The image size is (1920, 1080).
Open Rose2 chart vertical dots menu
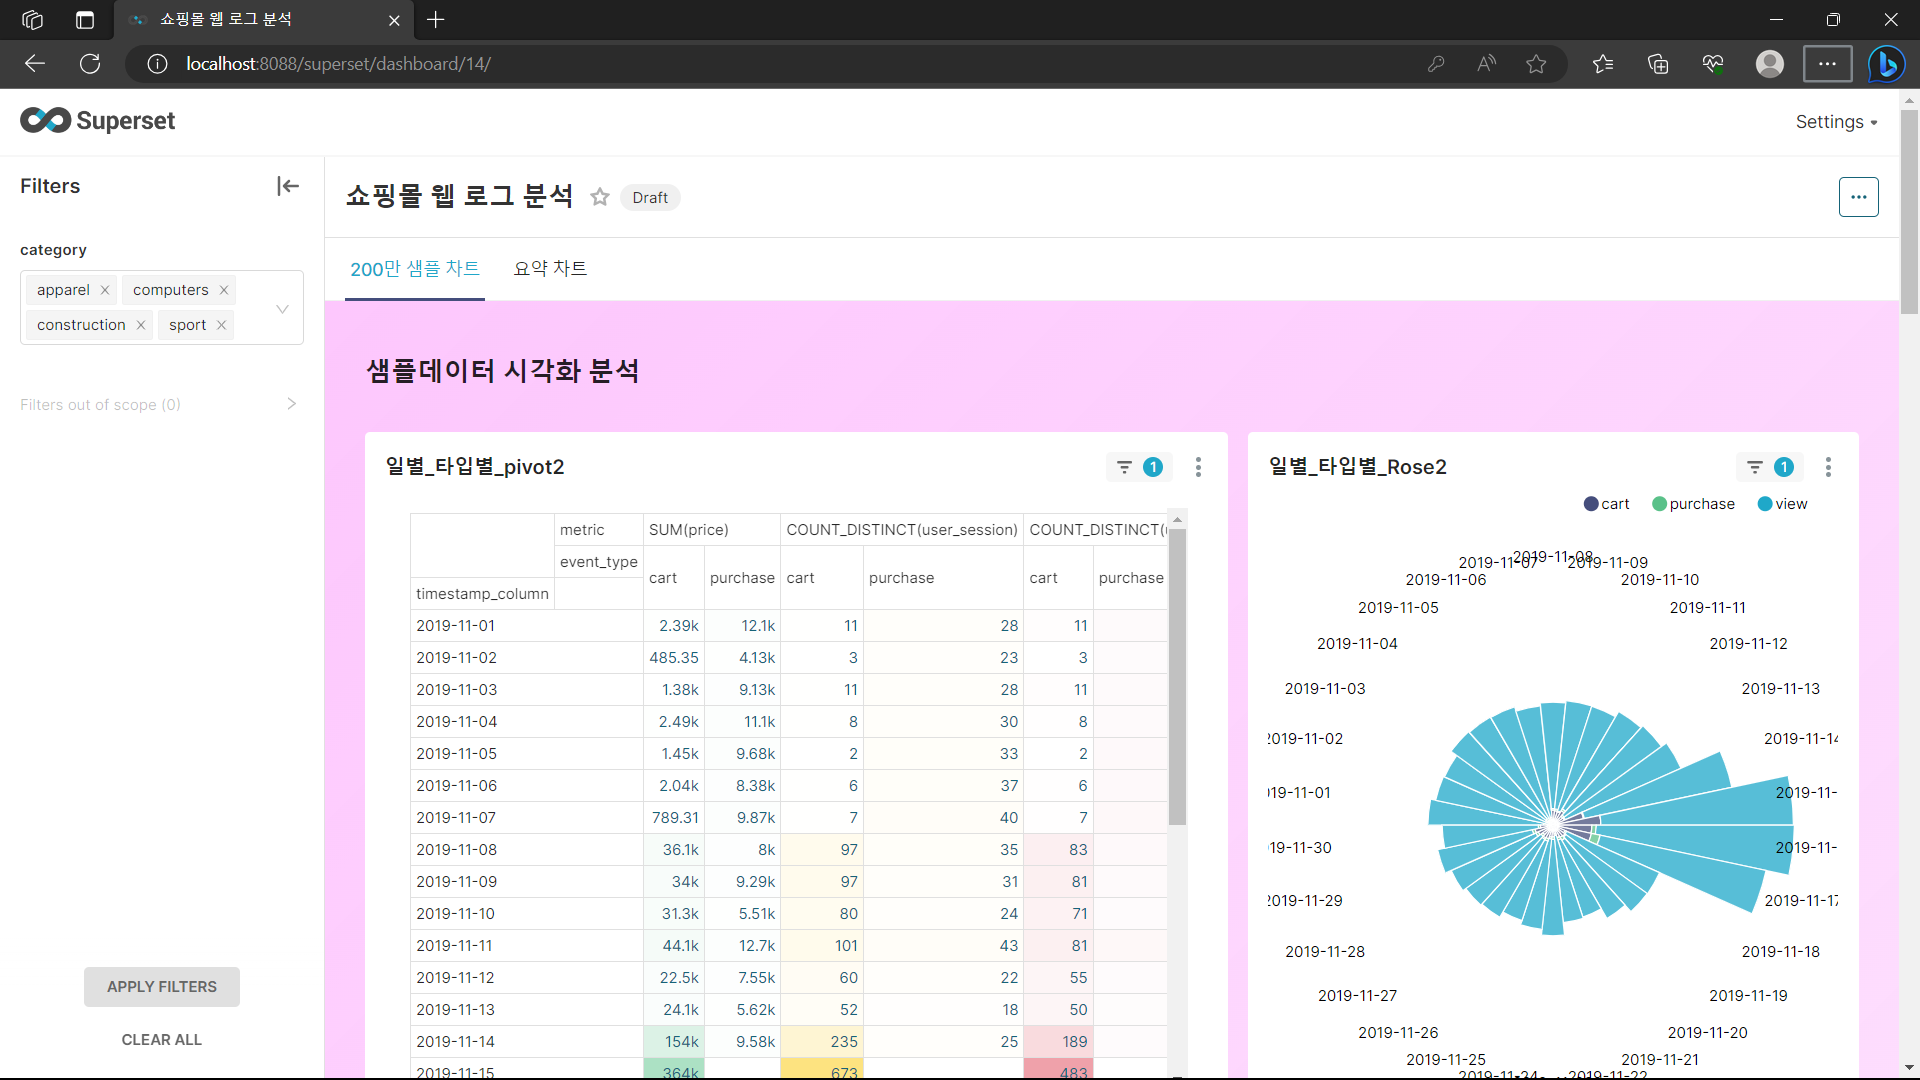[1828, 467]
